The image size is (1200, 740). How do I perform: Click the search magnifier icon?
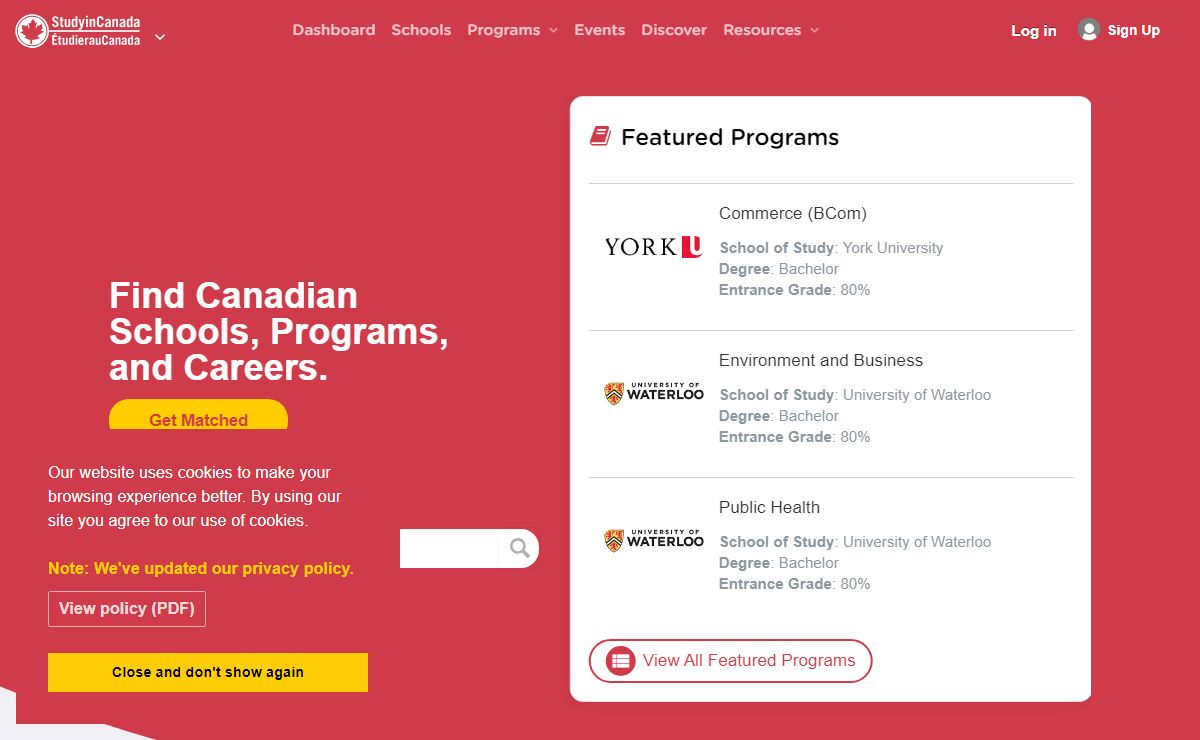pos(519,548)
